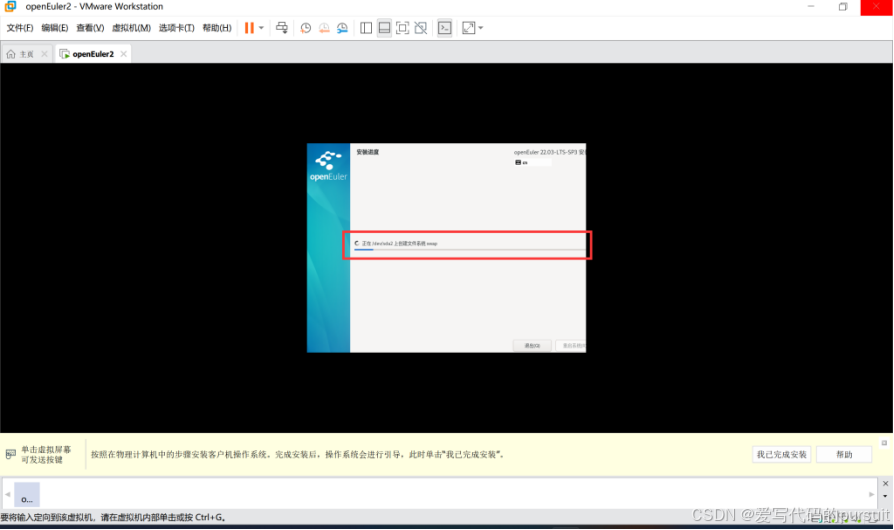Toggle the thumbnail bar icon
Screen dimensions: 894x530
(x=384, y=28)
